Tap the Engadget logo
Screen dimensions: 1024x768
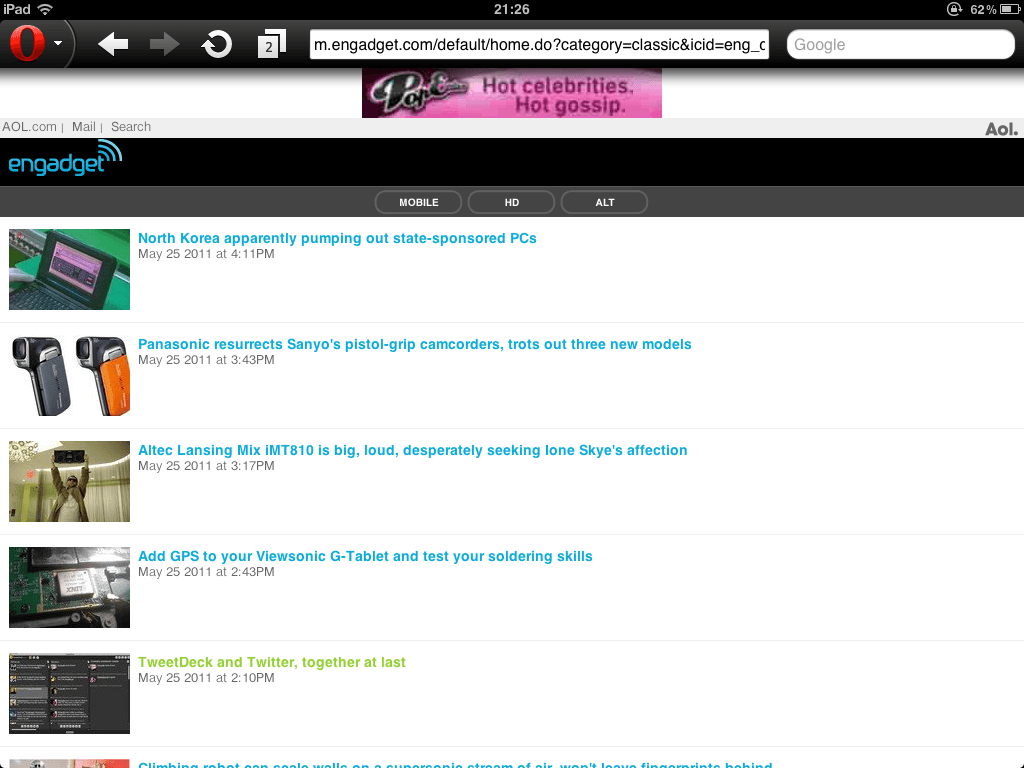pyautogui.click(x=65, y=159)
